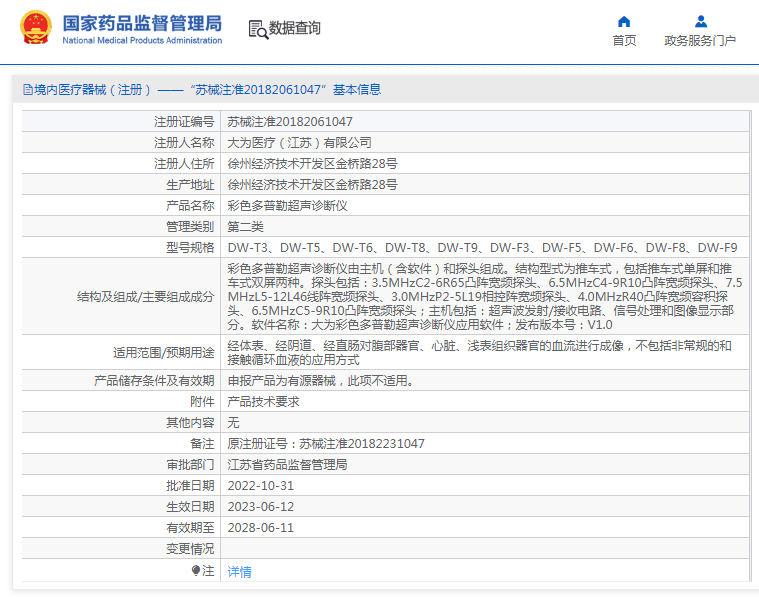The image size is (759, 597).
Task: Select product name 彩色多普勒超声诊断仪
Action: pyautogui.click(x=288, y=206)
